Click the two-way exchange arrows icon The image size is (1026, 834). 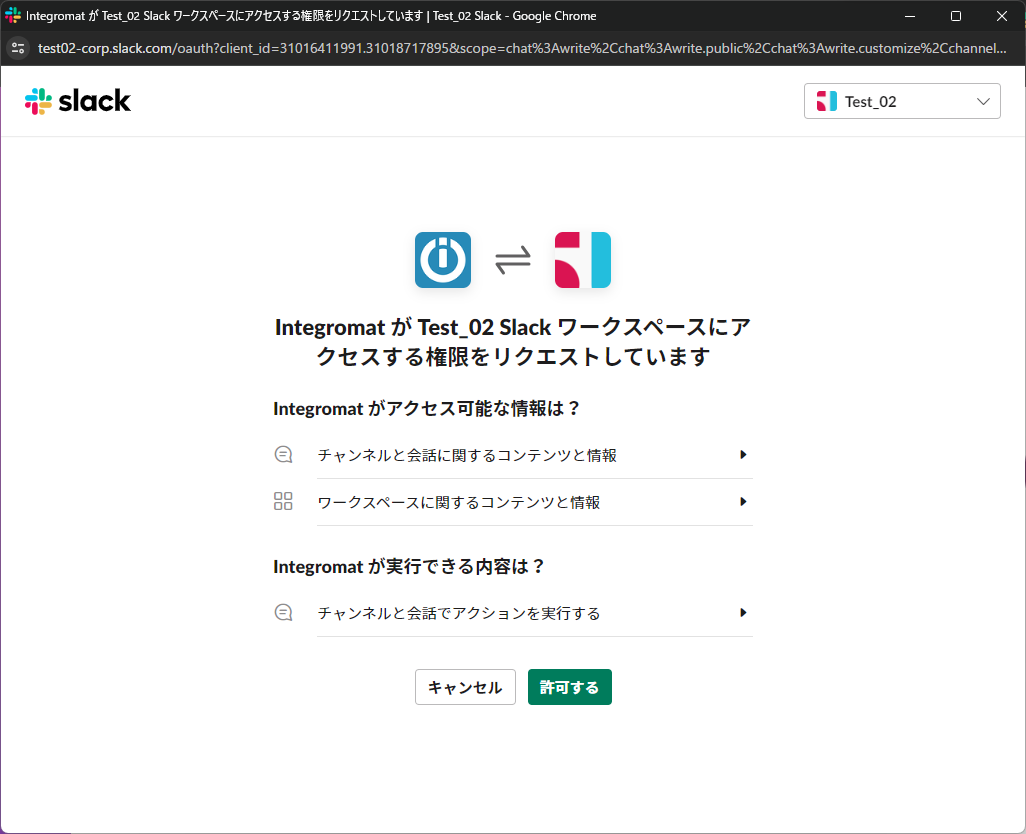point(512,260)
